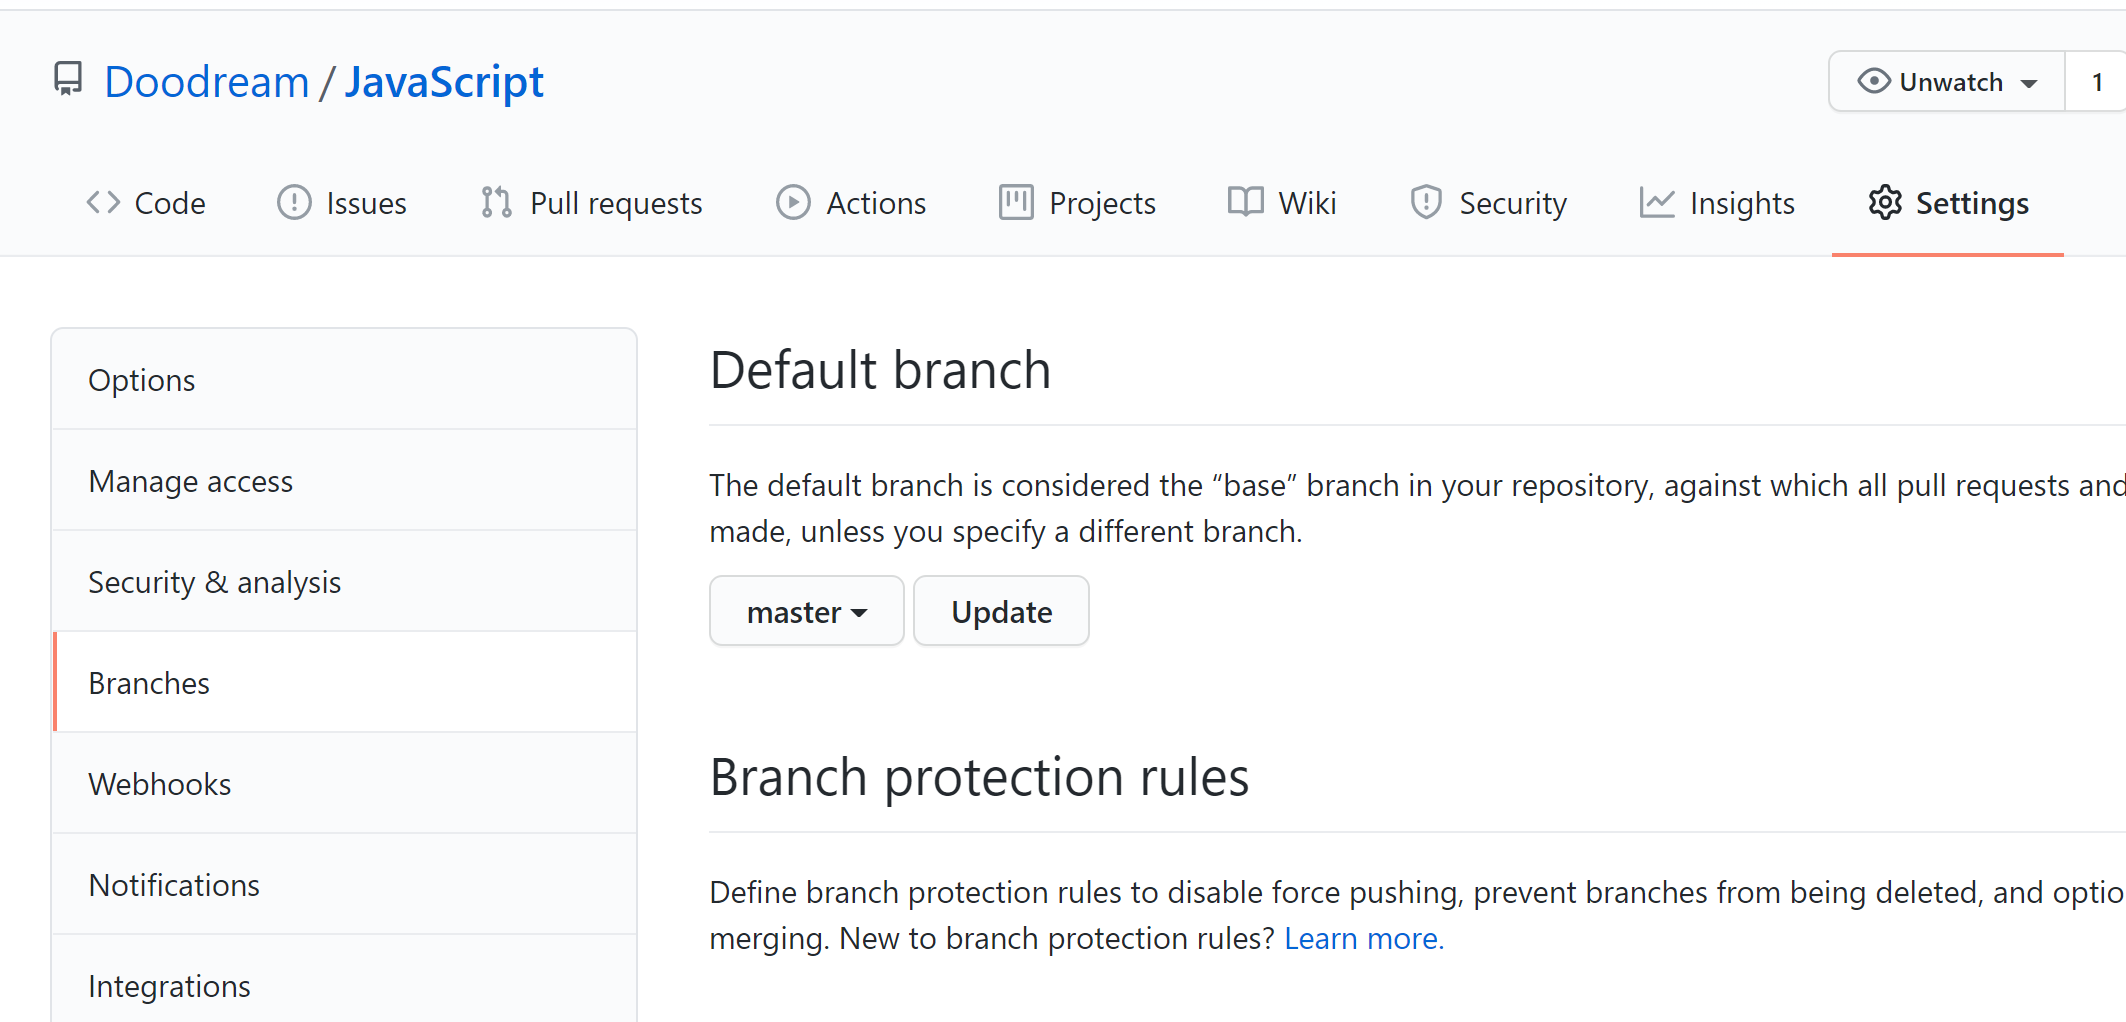This screenshot has height=1022, width=2126.
Task: Open Manage access in sidebar
Action: coord(345,481)
